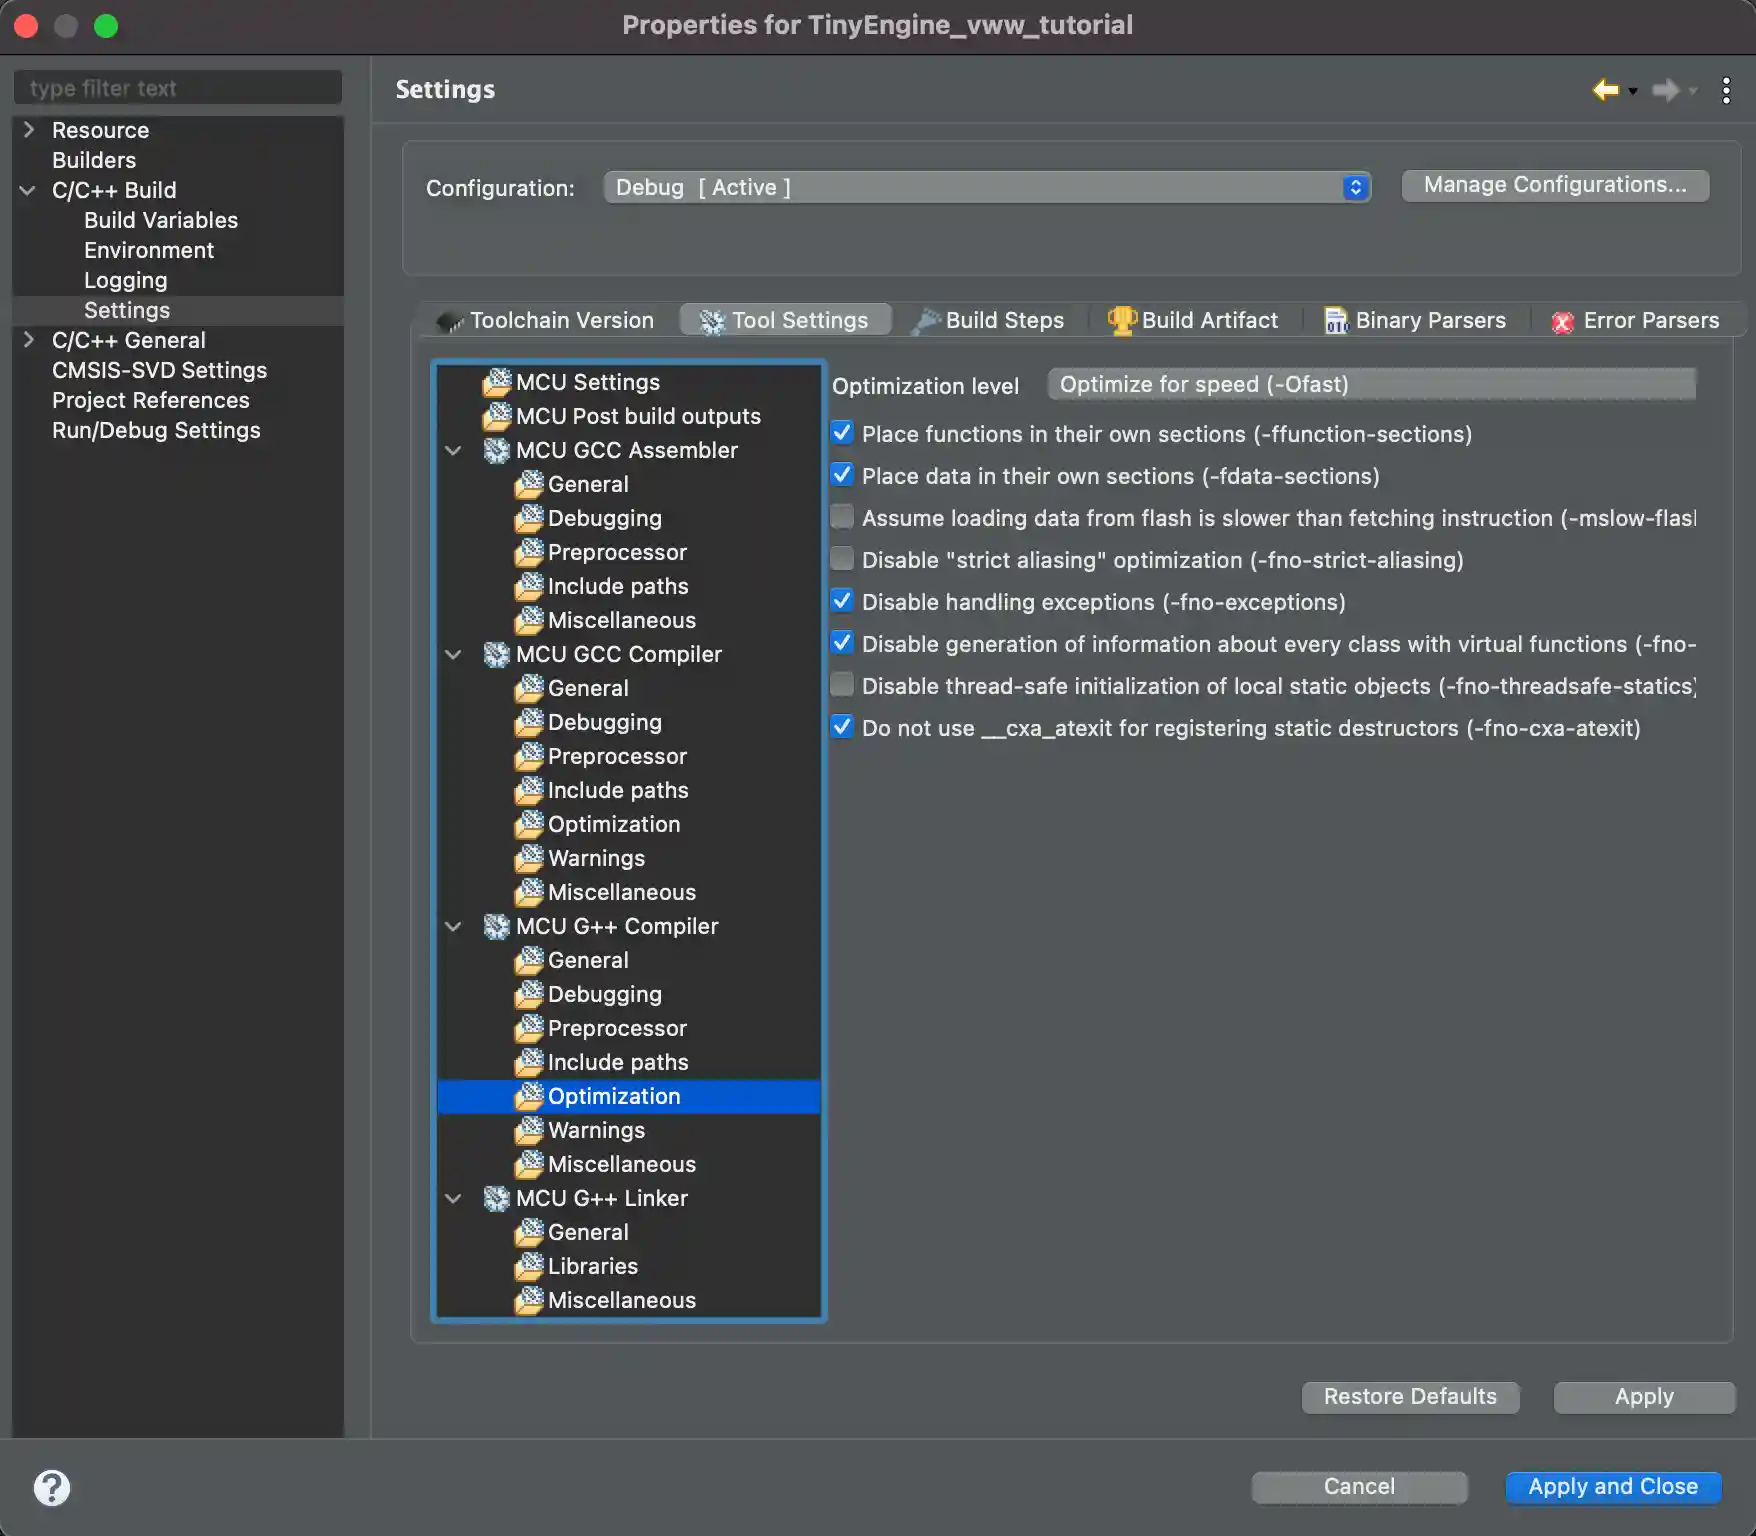
Task: Click the Restore Defaults button
Action: 1410,1397
